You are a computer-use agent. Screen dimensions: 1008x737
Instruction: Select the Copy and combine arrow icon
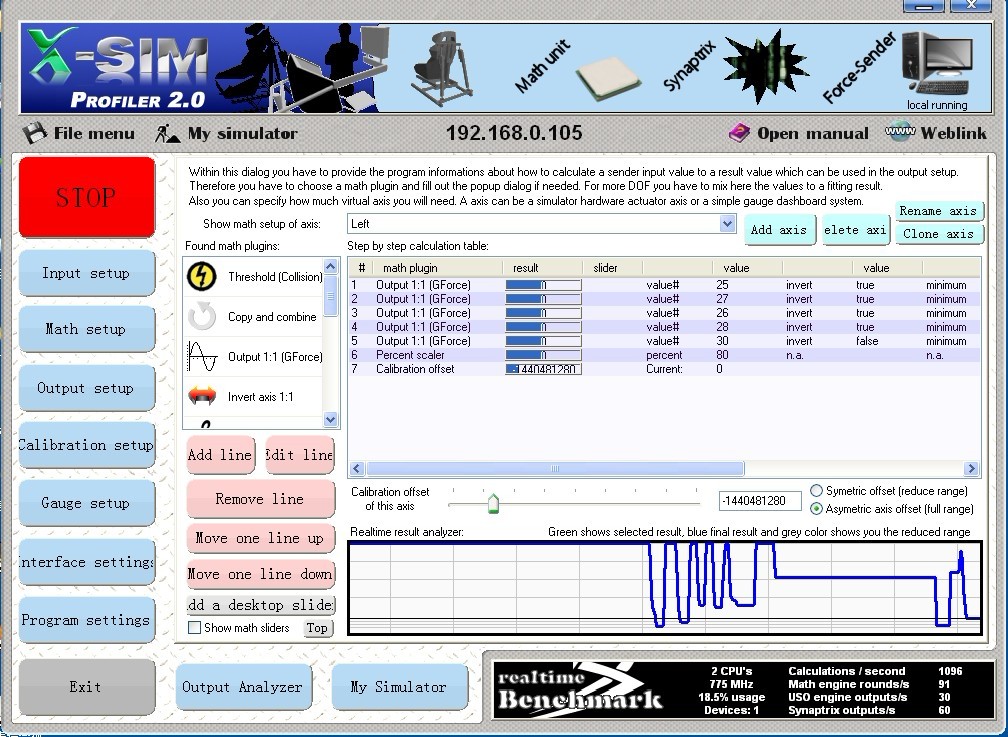tap(202, 316)
